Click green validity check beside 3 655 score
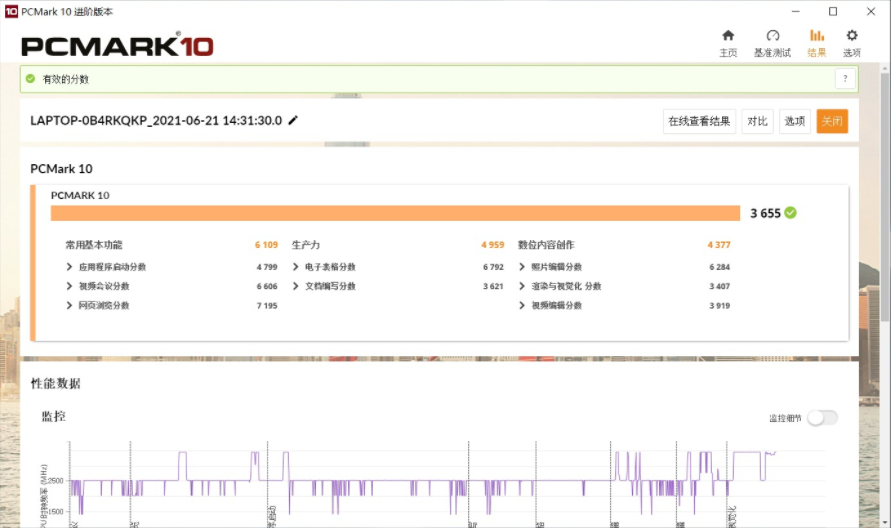 [790, 213]
